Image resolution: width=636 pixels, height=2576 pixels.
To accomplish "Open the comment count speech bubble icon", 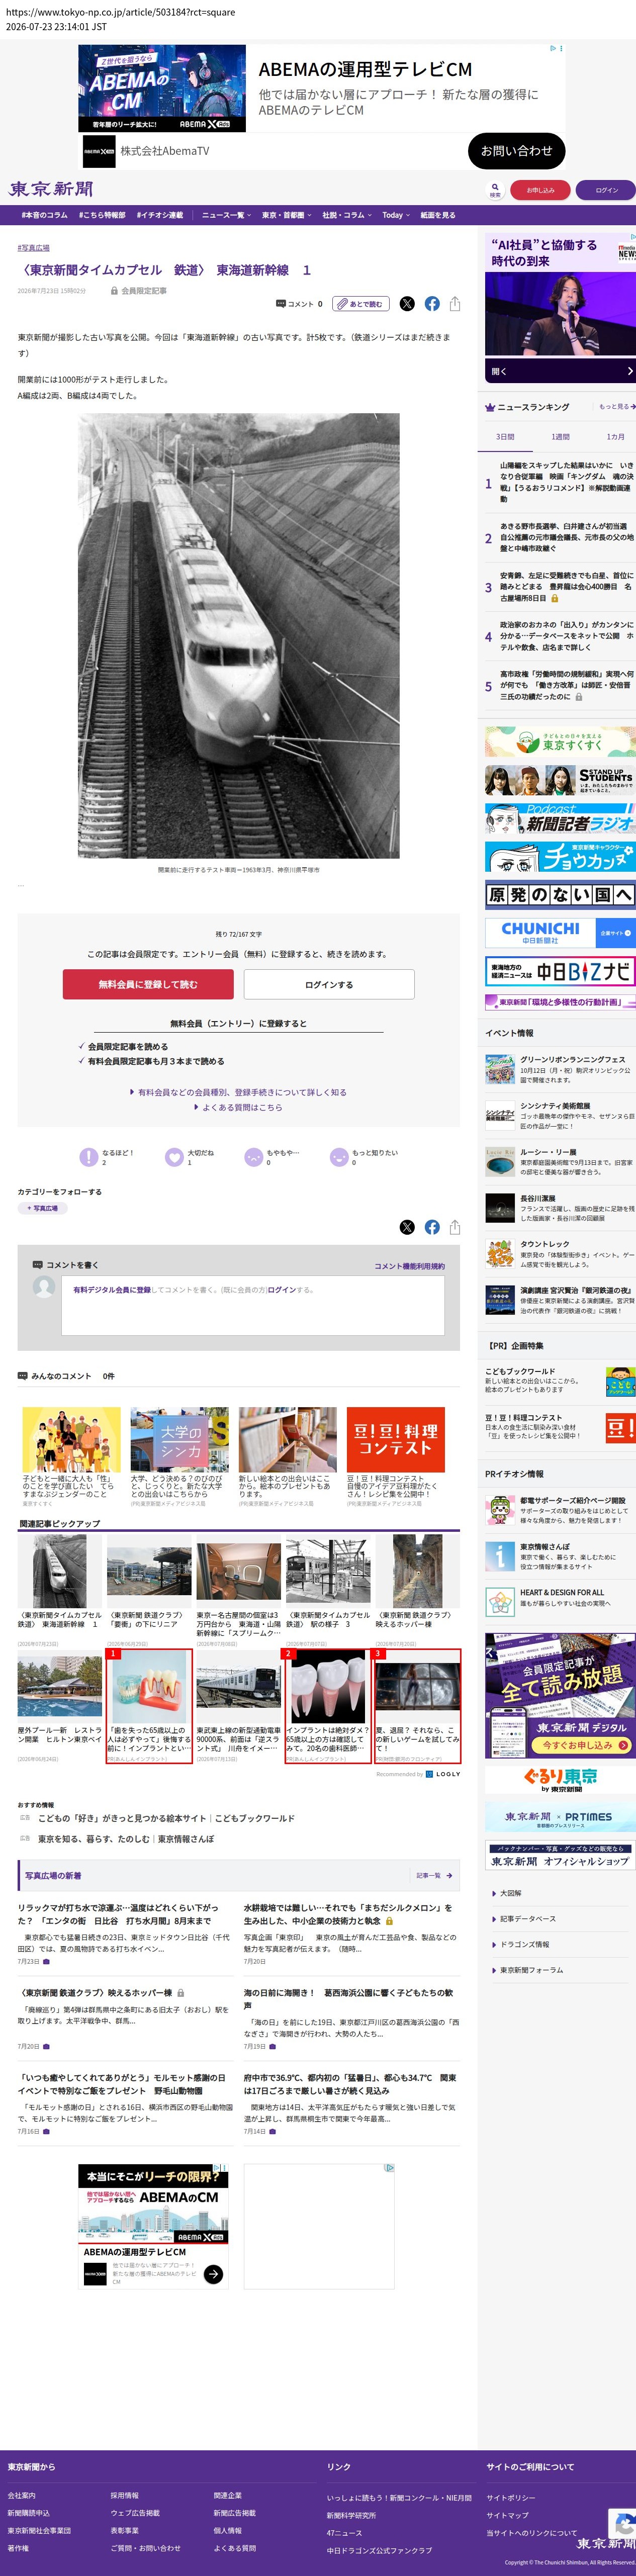I will click(x=281, y=304).
